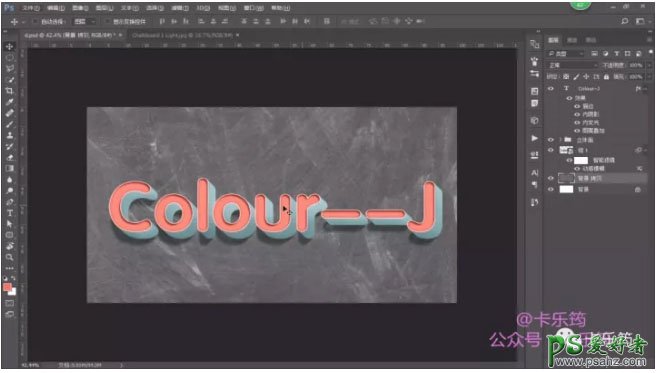Select the Lasso tool

point(9,69)
